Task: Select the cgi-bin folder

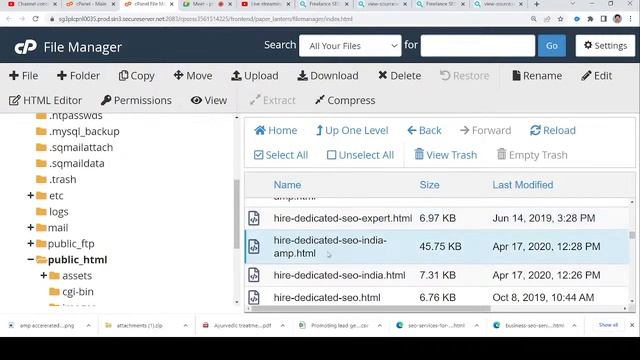Action: tap(71, 291)
